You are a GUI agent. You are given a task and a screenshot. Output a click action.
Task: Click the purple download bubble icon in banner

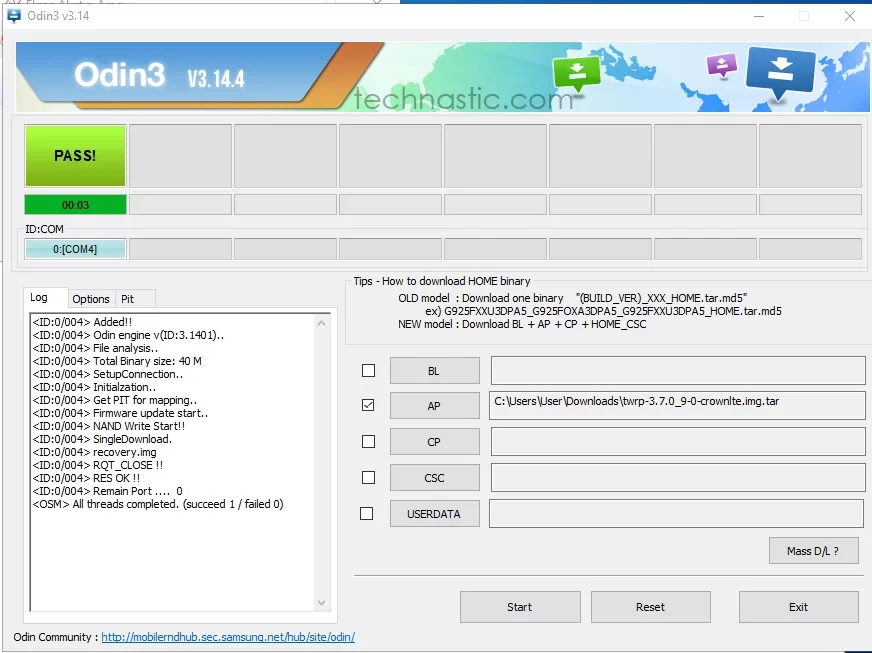click(722, 65)
